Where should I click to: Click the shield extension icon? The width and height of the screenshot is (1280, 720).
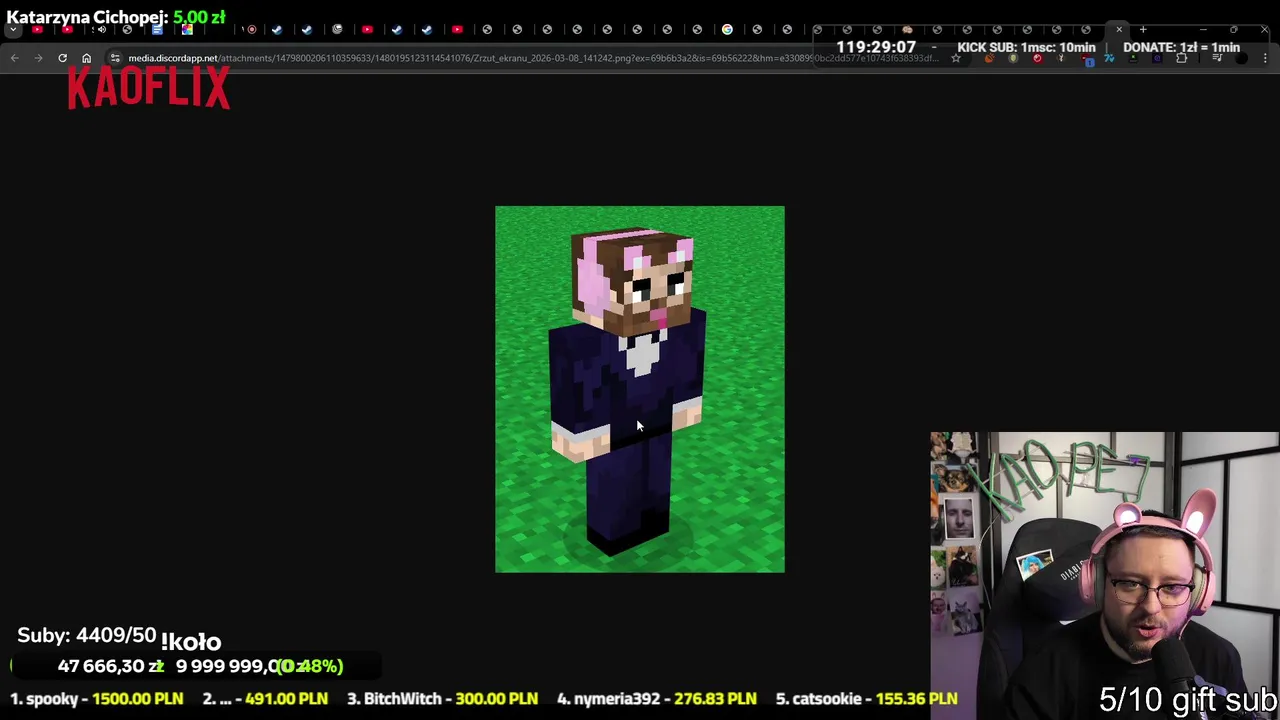click(1013, 58)
